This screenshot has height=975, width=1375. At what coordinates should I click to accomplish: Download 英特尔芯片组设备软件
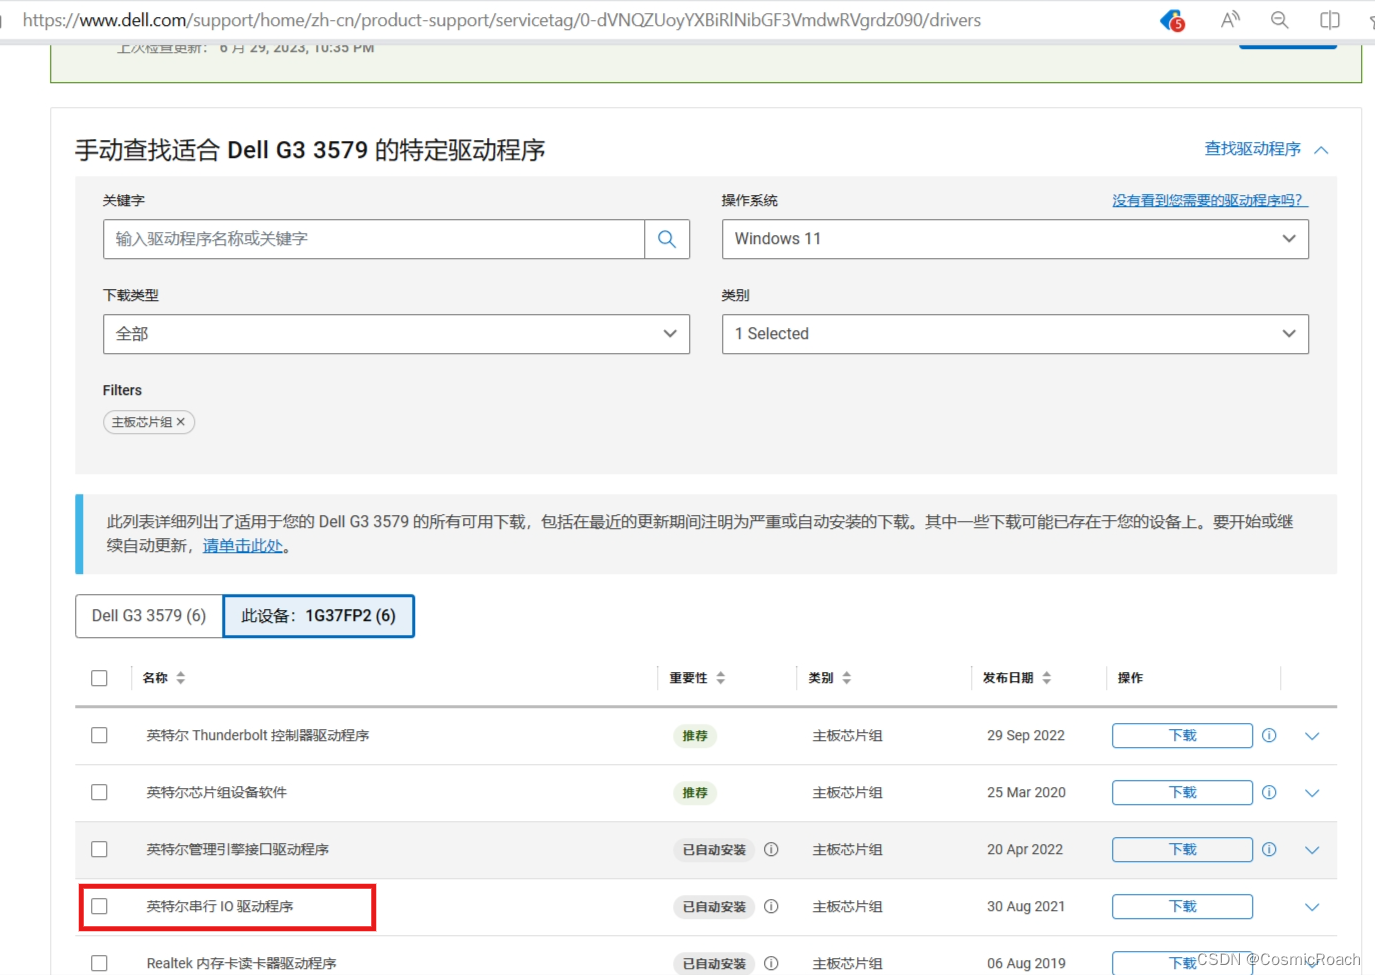click(1182, 792)
